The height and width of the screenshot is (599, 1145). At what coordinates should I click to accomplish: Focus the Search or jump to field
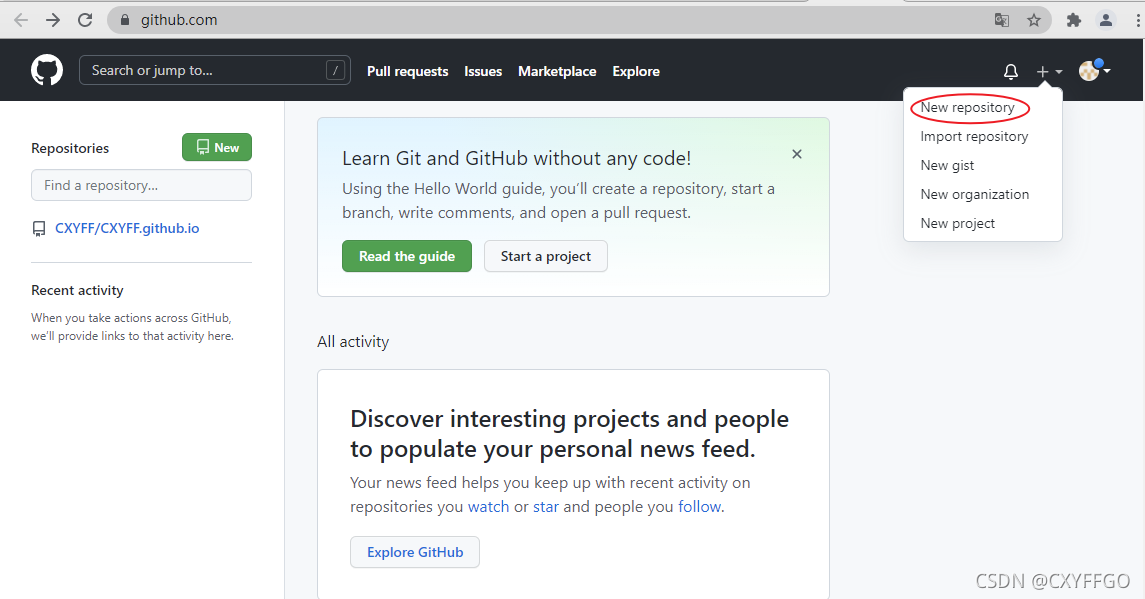215,70
